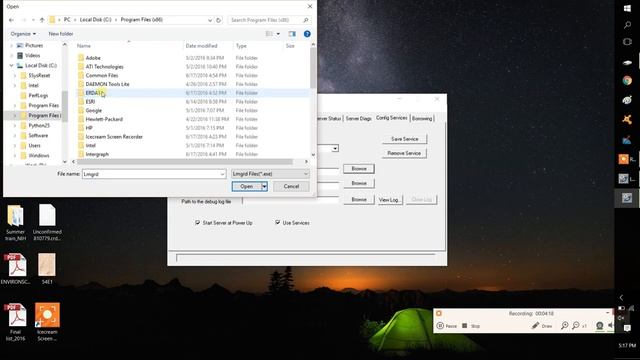Sort files by Date modified column
Screen dimensions: 640x360
pyautogui.click(x=201, y=46)
